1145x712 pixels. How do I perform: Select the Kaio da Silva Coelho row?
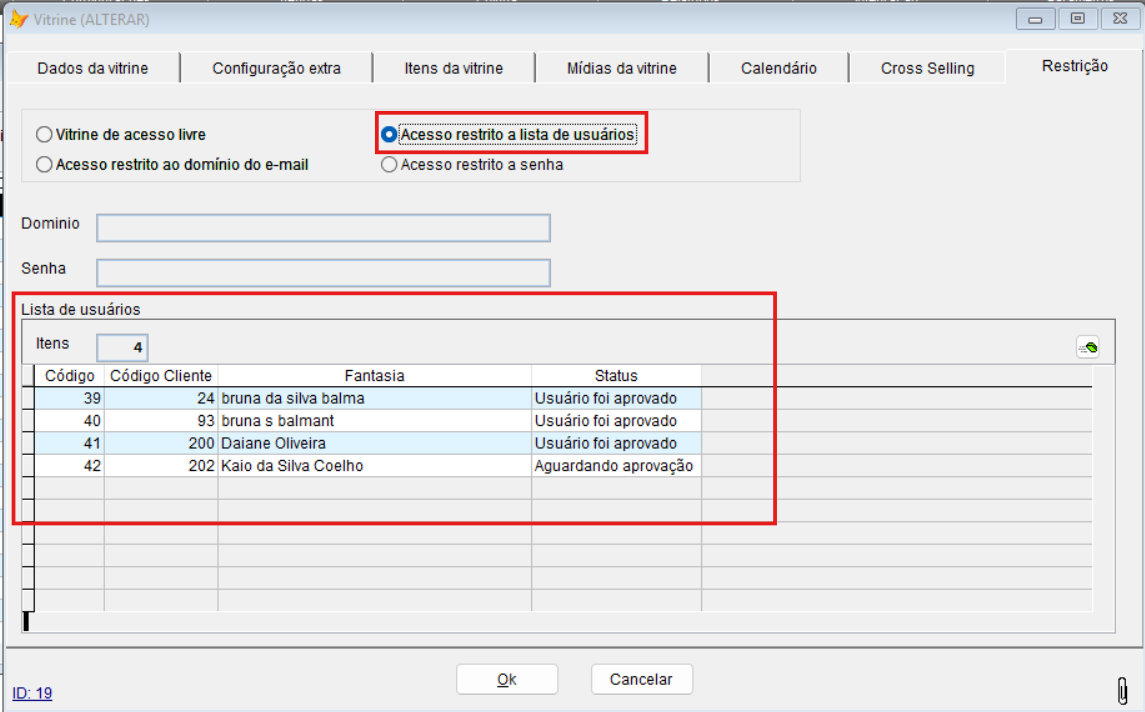pyautogui.click(x=292, y=466)
